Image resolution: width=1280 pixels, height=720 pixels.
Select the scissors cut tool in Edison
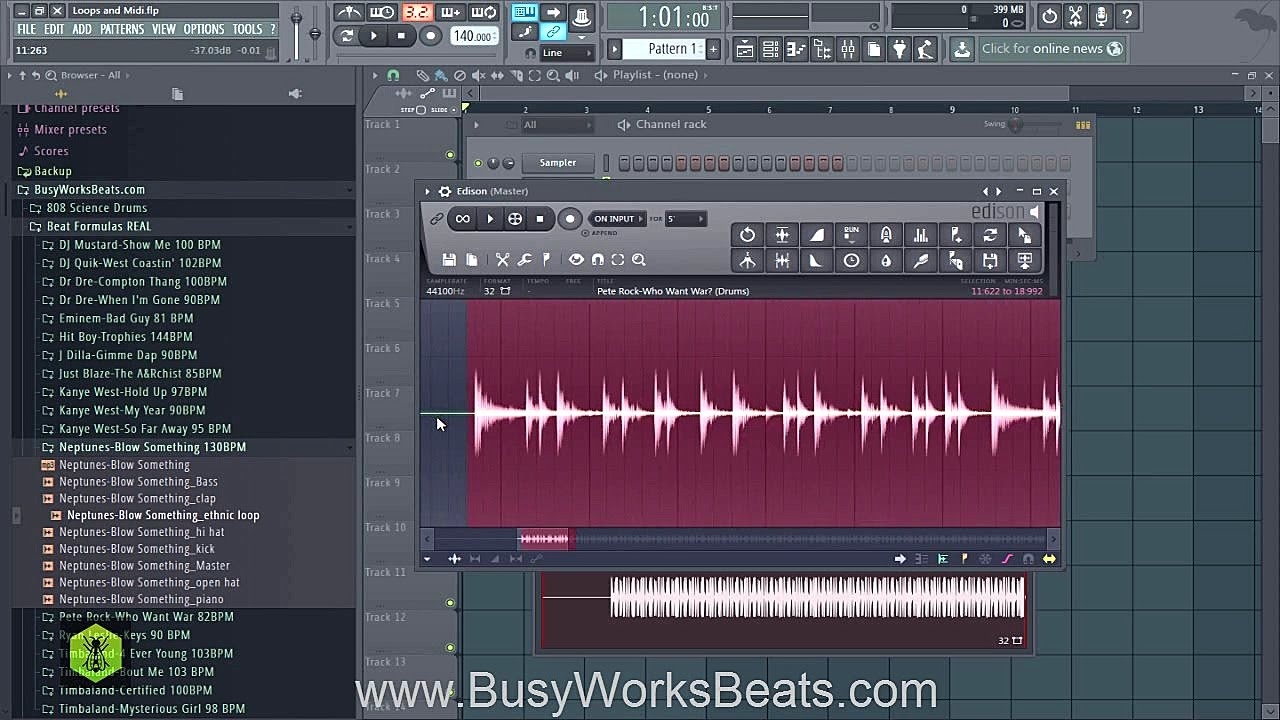pos(503,260)
